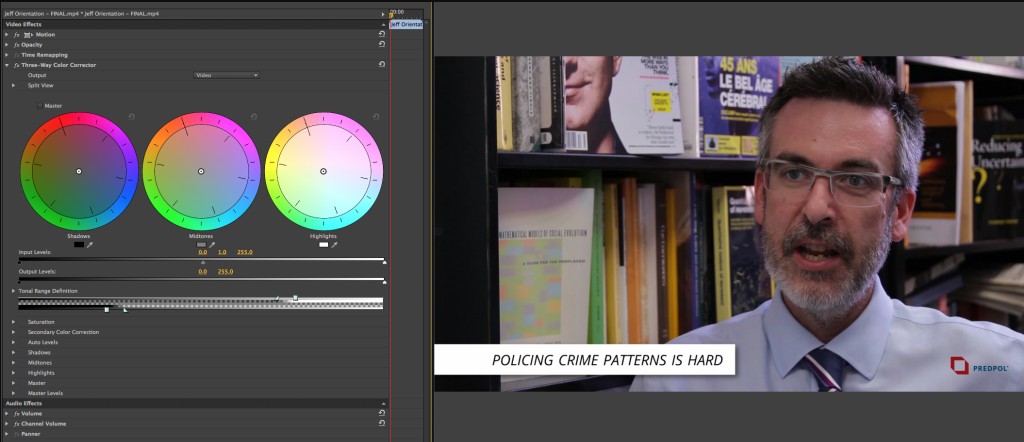Reset the Channel Volume audio effect

tap(381, 423)
